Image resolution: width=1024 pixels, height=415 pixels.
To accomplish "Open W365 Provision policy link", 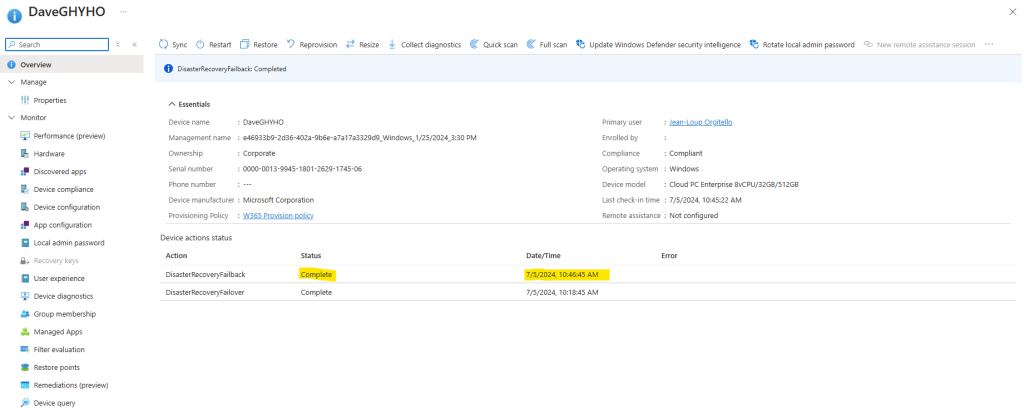I will [x=278, y=216].
